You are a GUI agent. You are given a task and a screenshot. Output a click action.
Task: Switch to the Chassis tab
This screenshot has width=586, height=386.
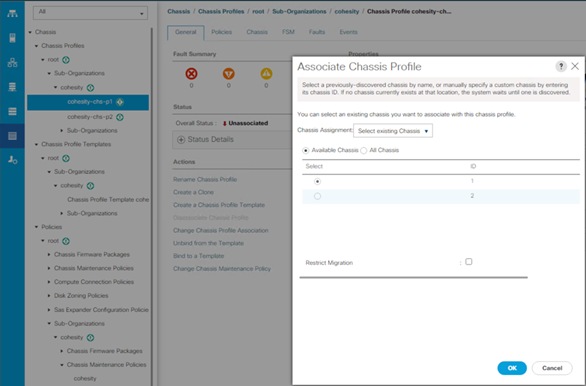pyautogui.click(x=257, y=32)
